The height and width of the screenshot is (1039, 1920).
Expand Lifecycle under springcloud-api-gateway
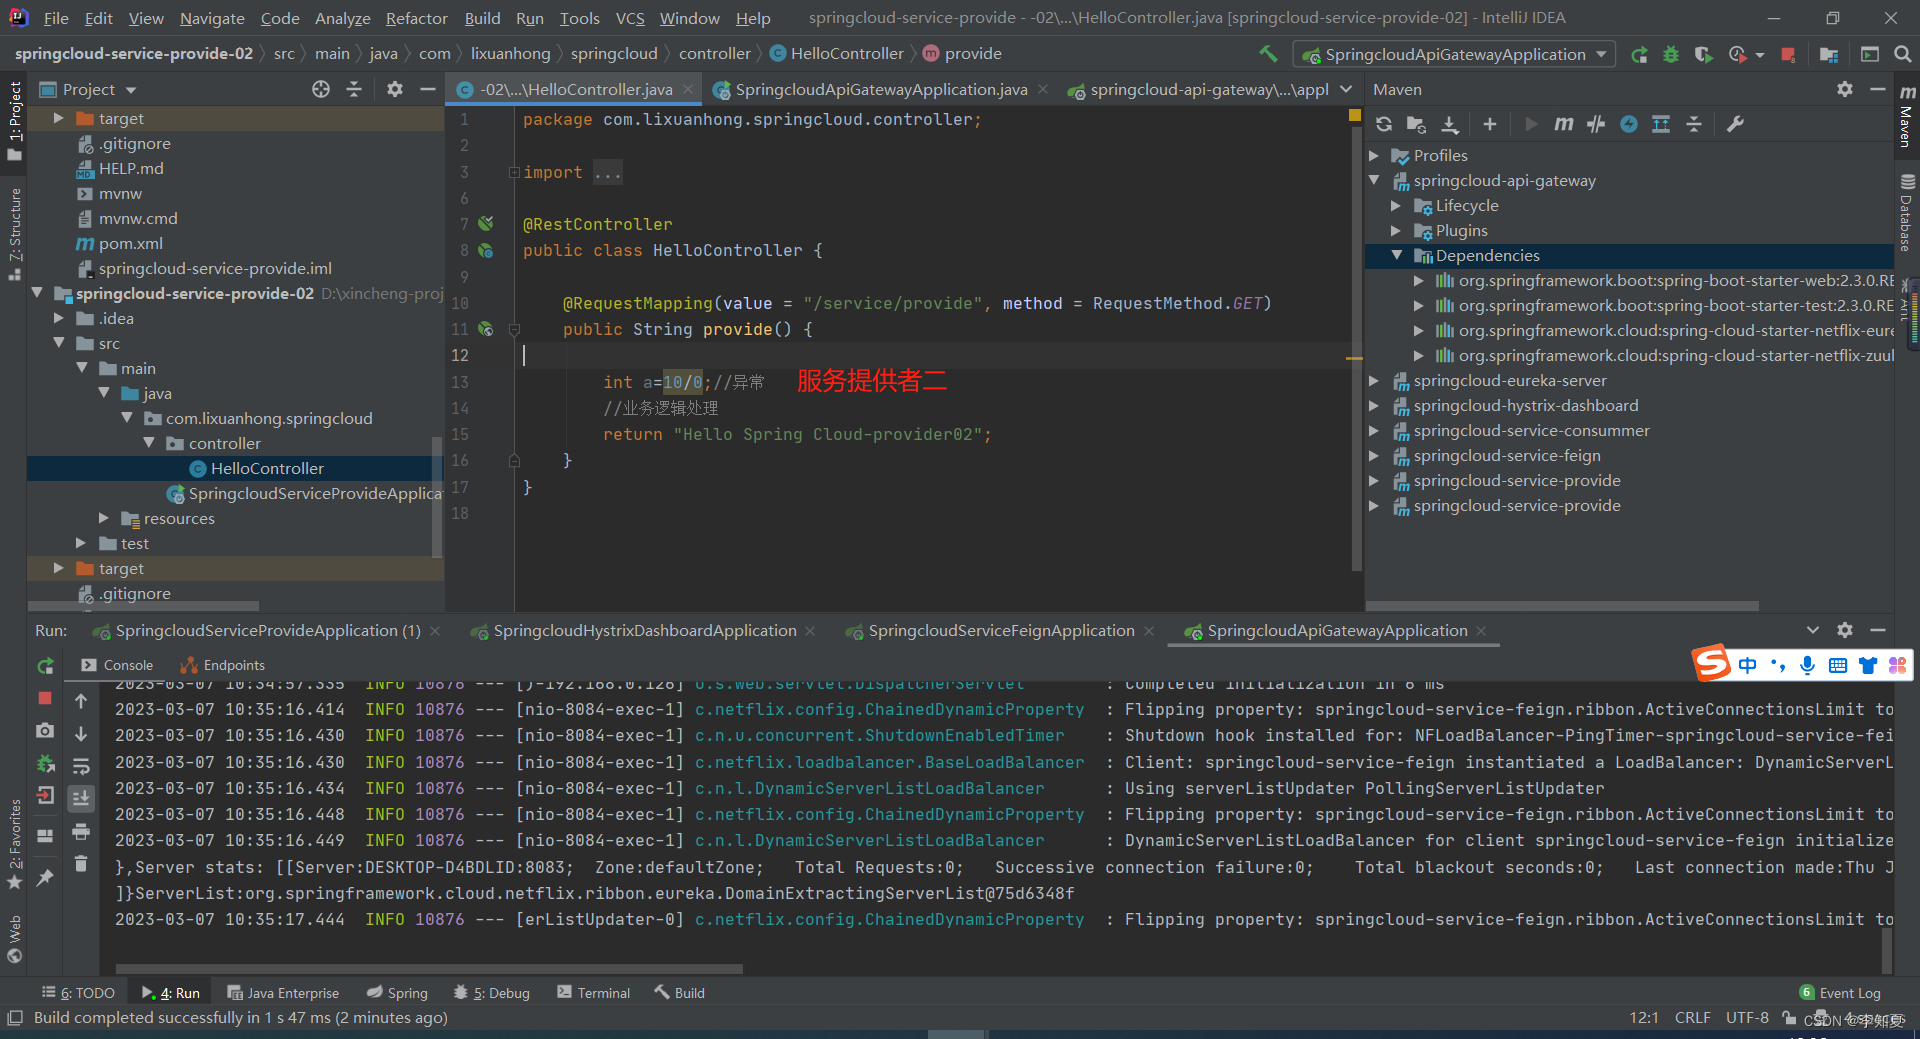1396,206
